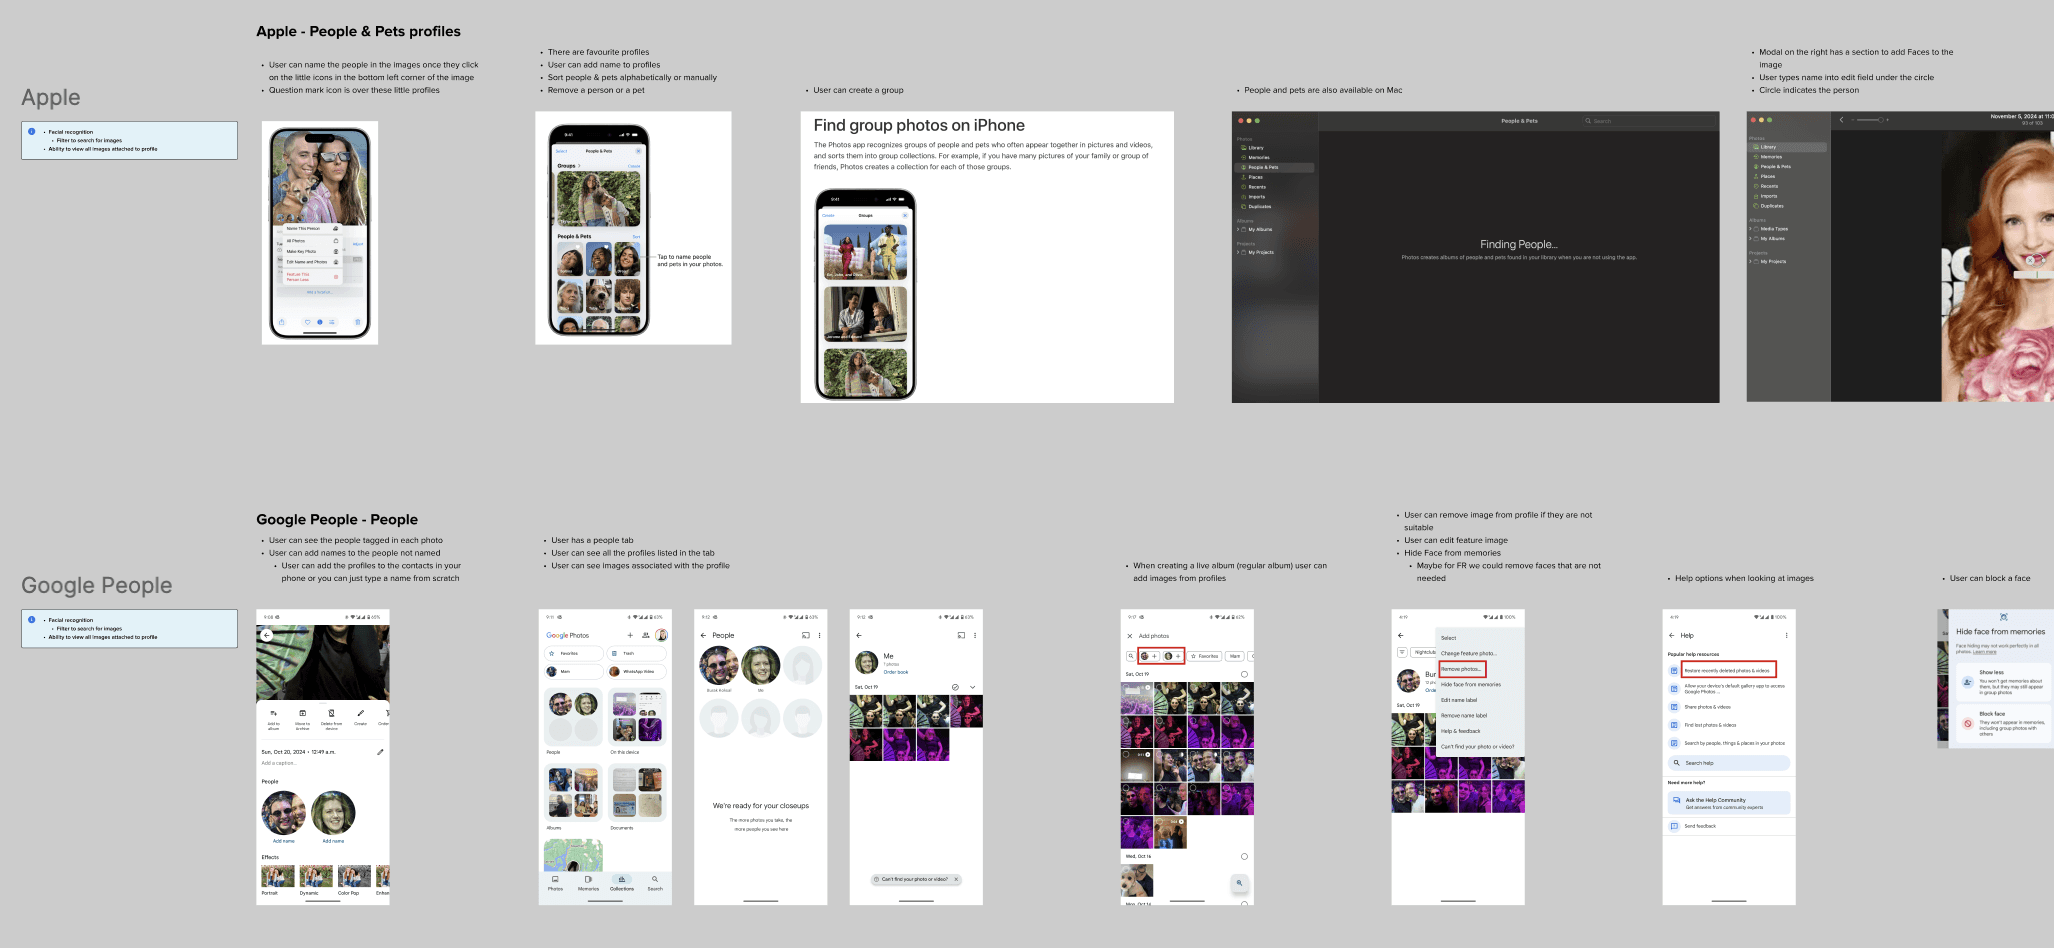Choose Remove name label menu entry
This screenshot has height=948, width=2054.
[1463, 716]
